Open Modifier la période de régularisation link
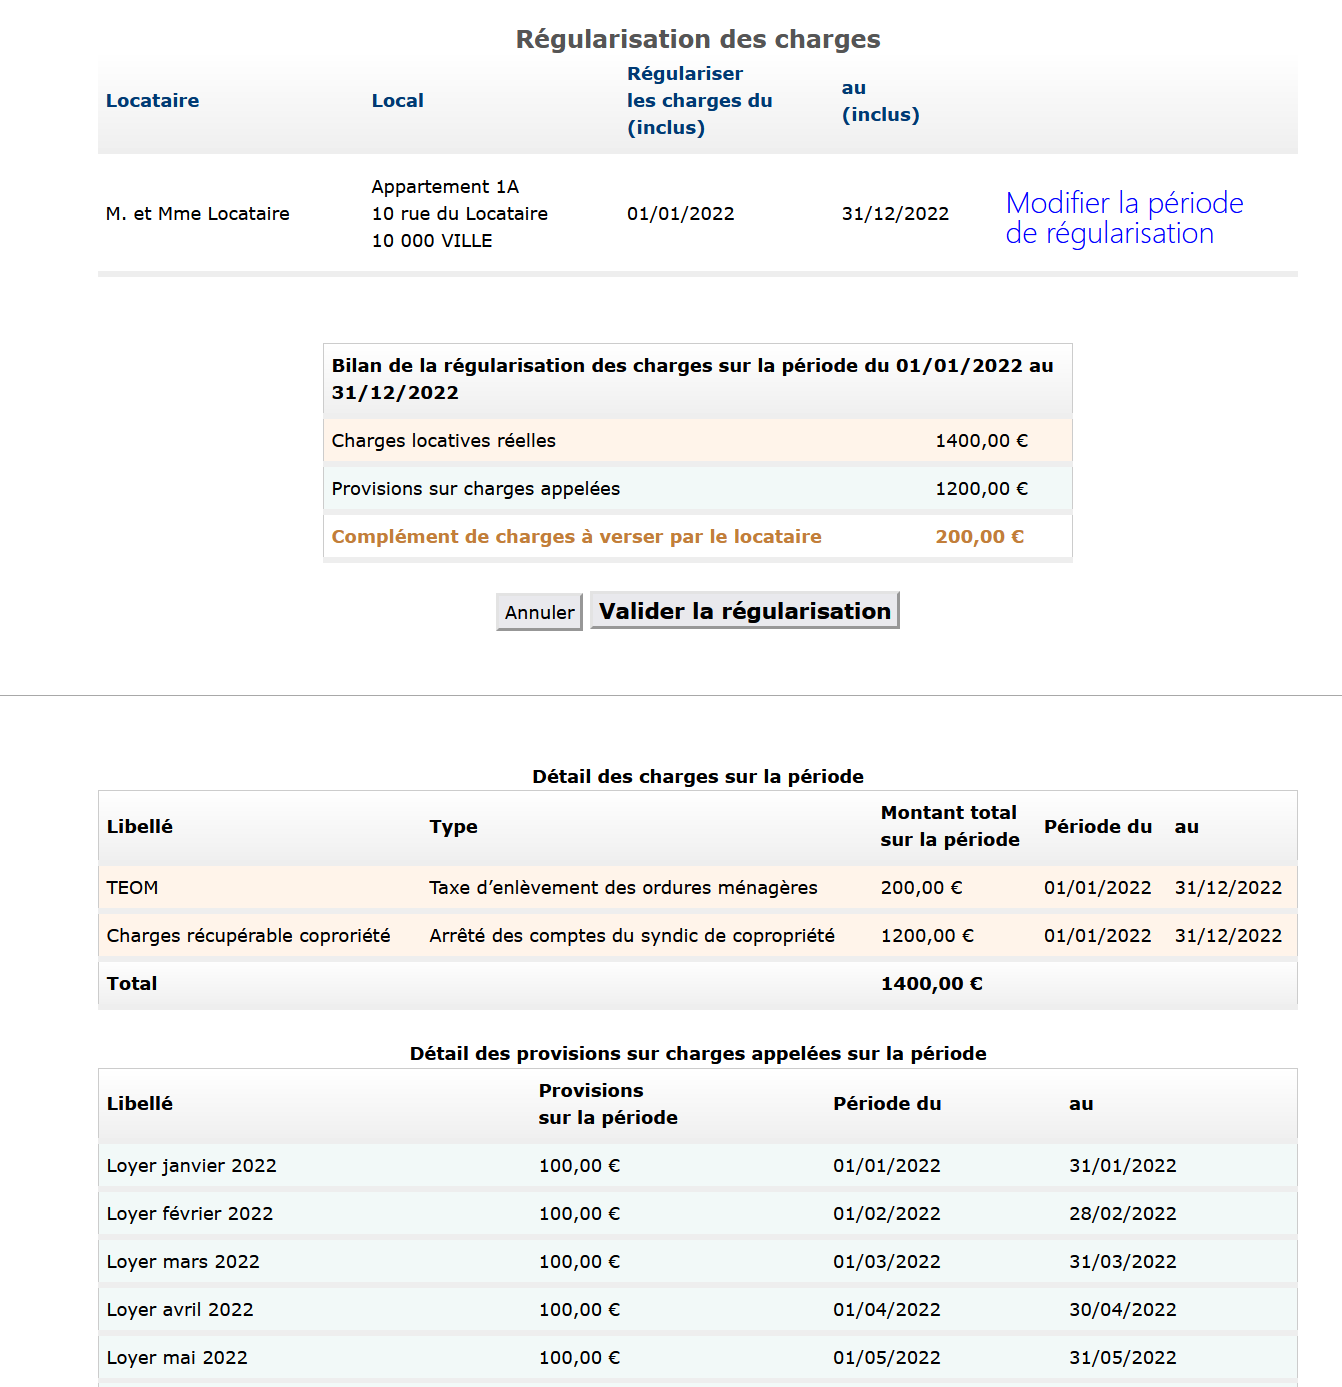The image size is (1342, 1387). (1124, 218)
